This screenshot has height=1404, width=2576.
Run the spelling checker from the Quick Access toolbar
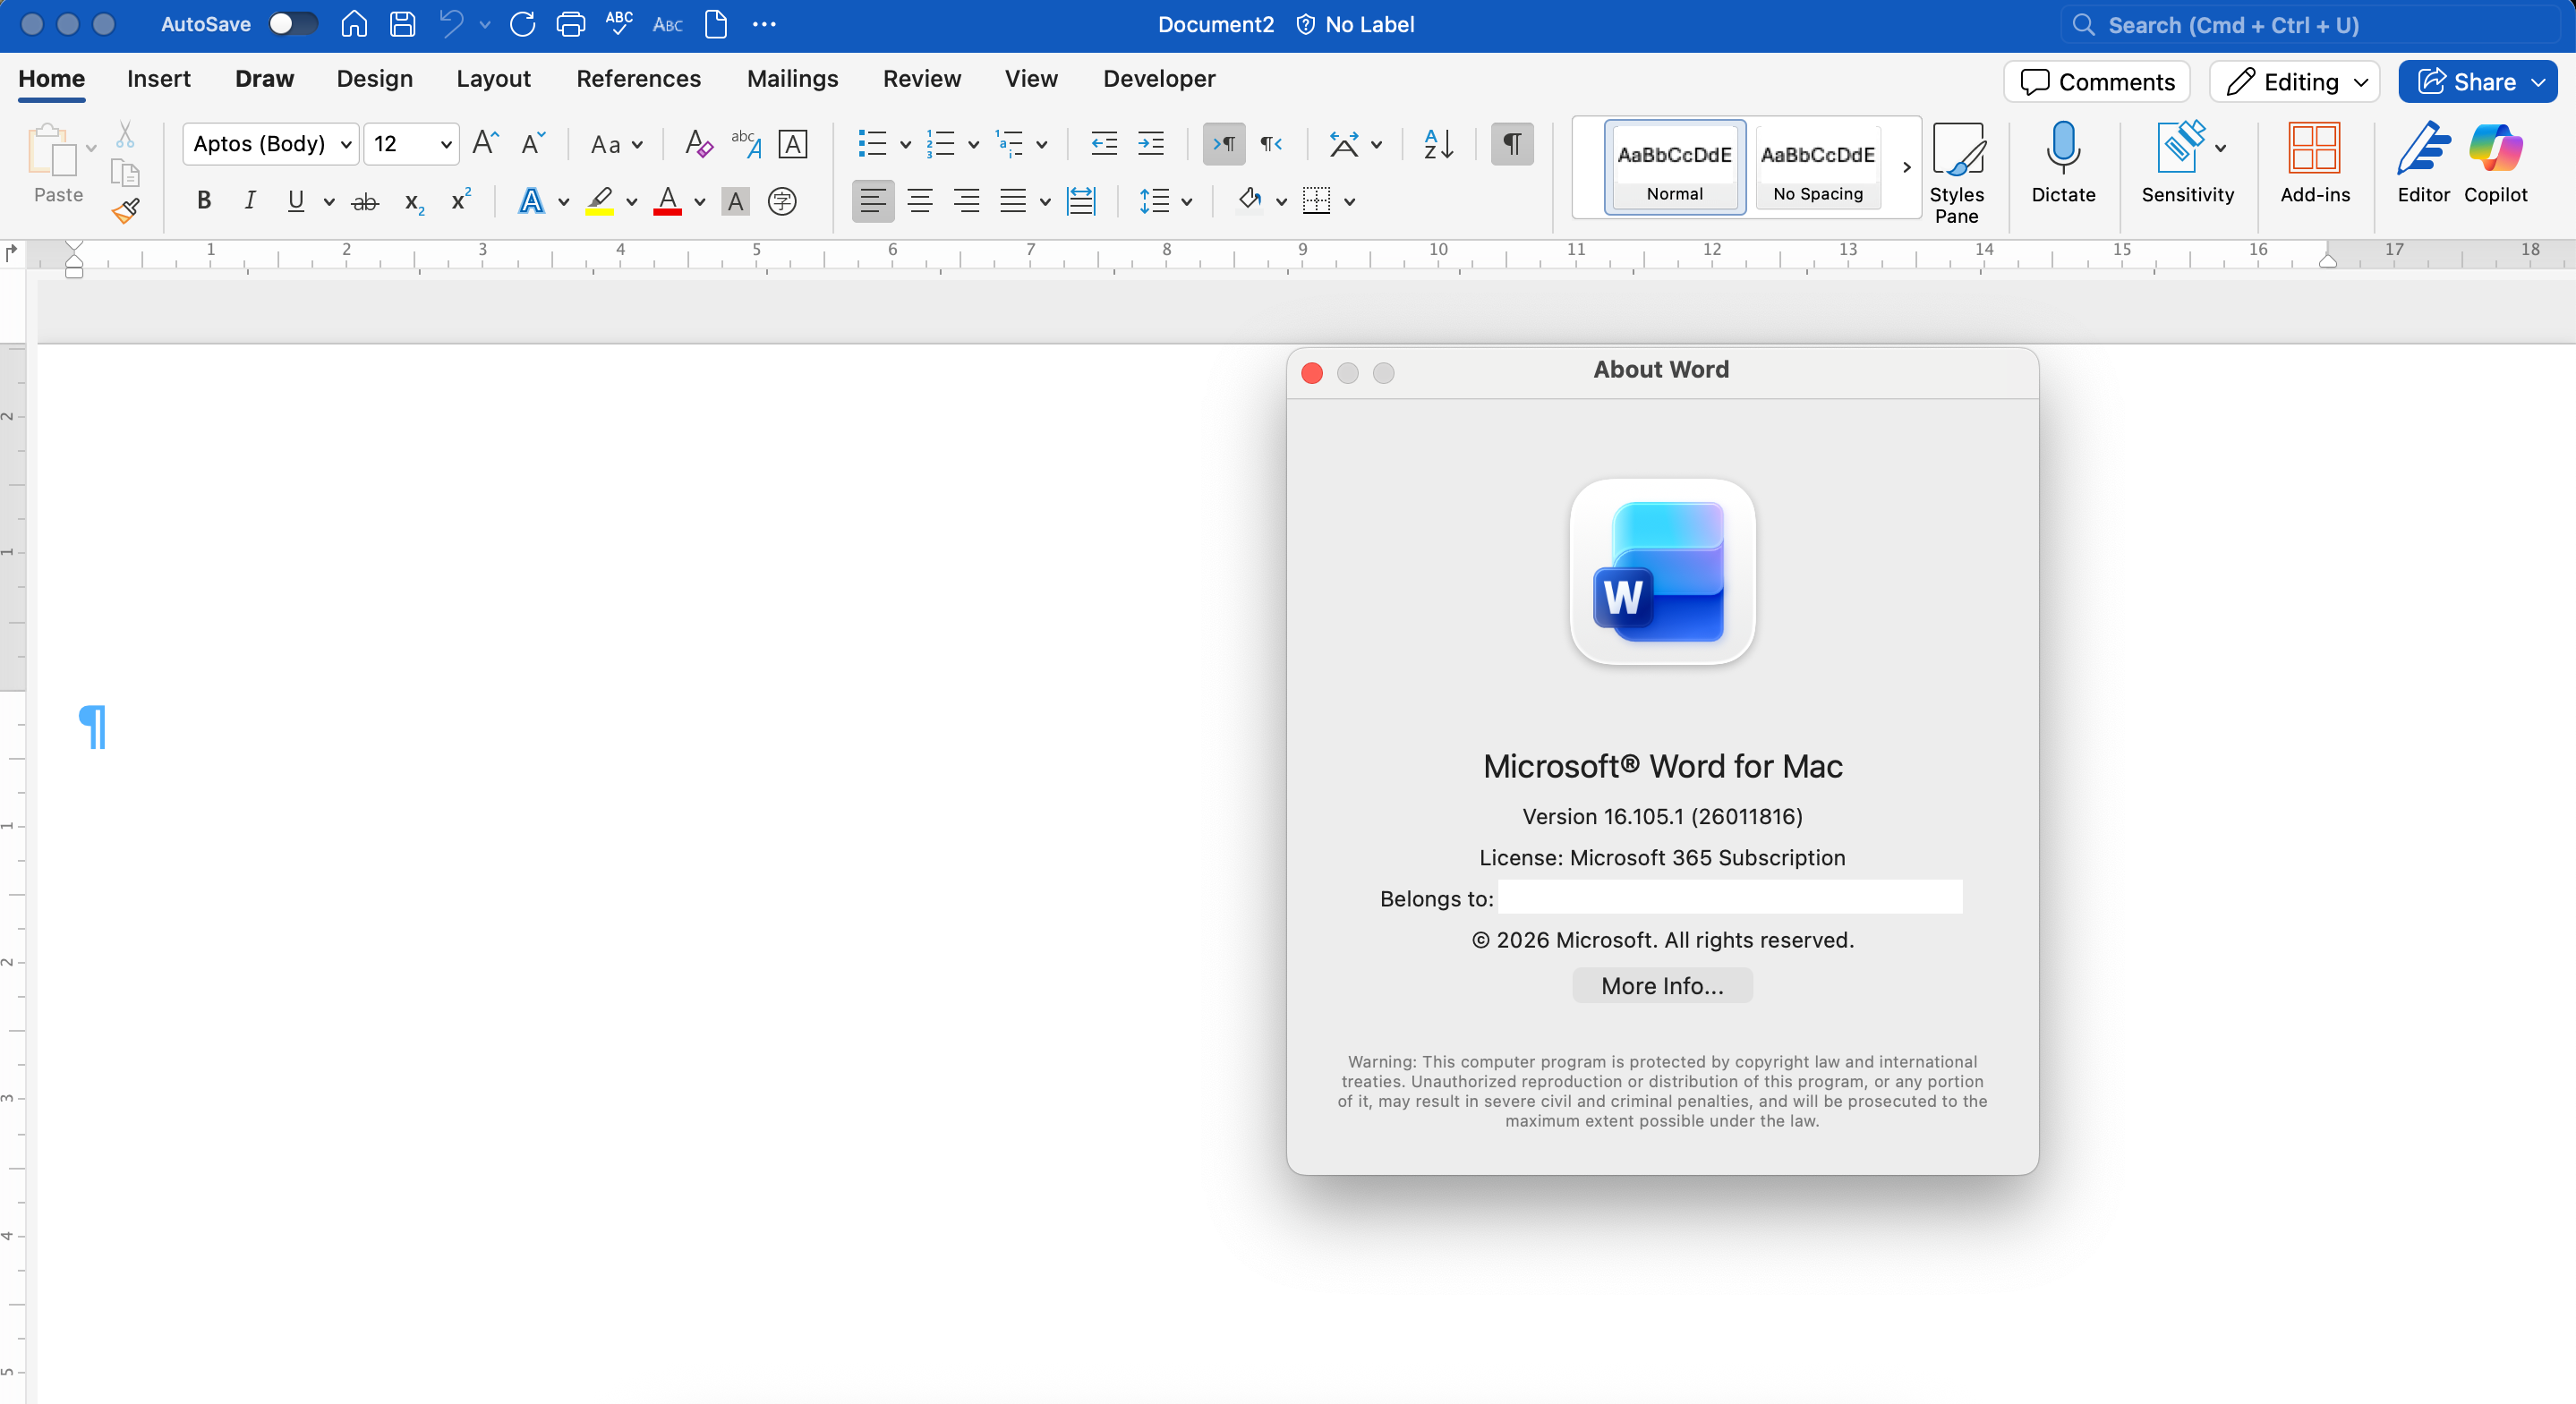(x=619, y=24)
